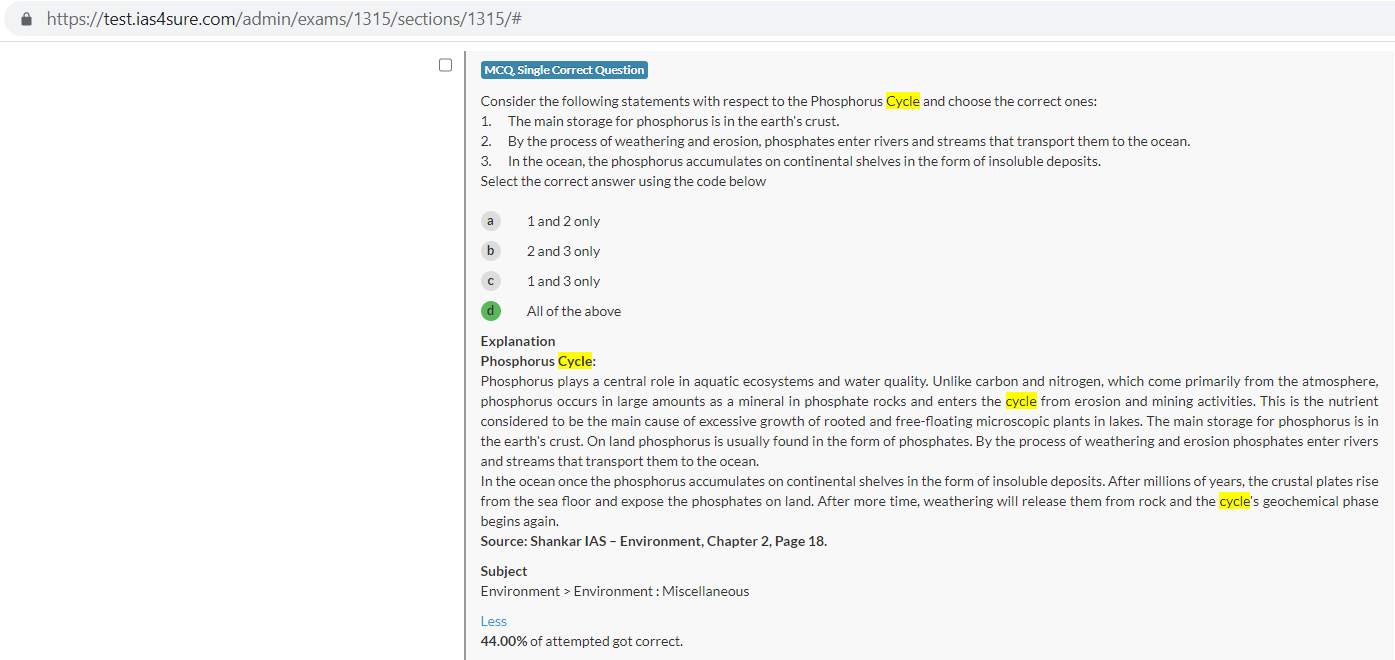Screen dimensions: 1395x660
Task: Click the answer text '1 and 3 only'
Action: 563,281
